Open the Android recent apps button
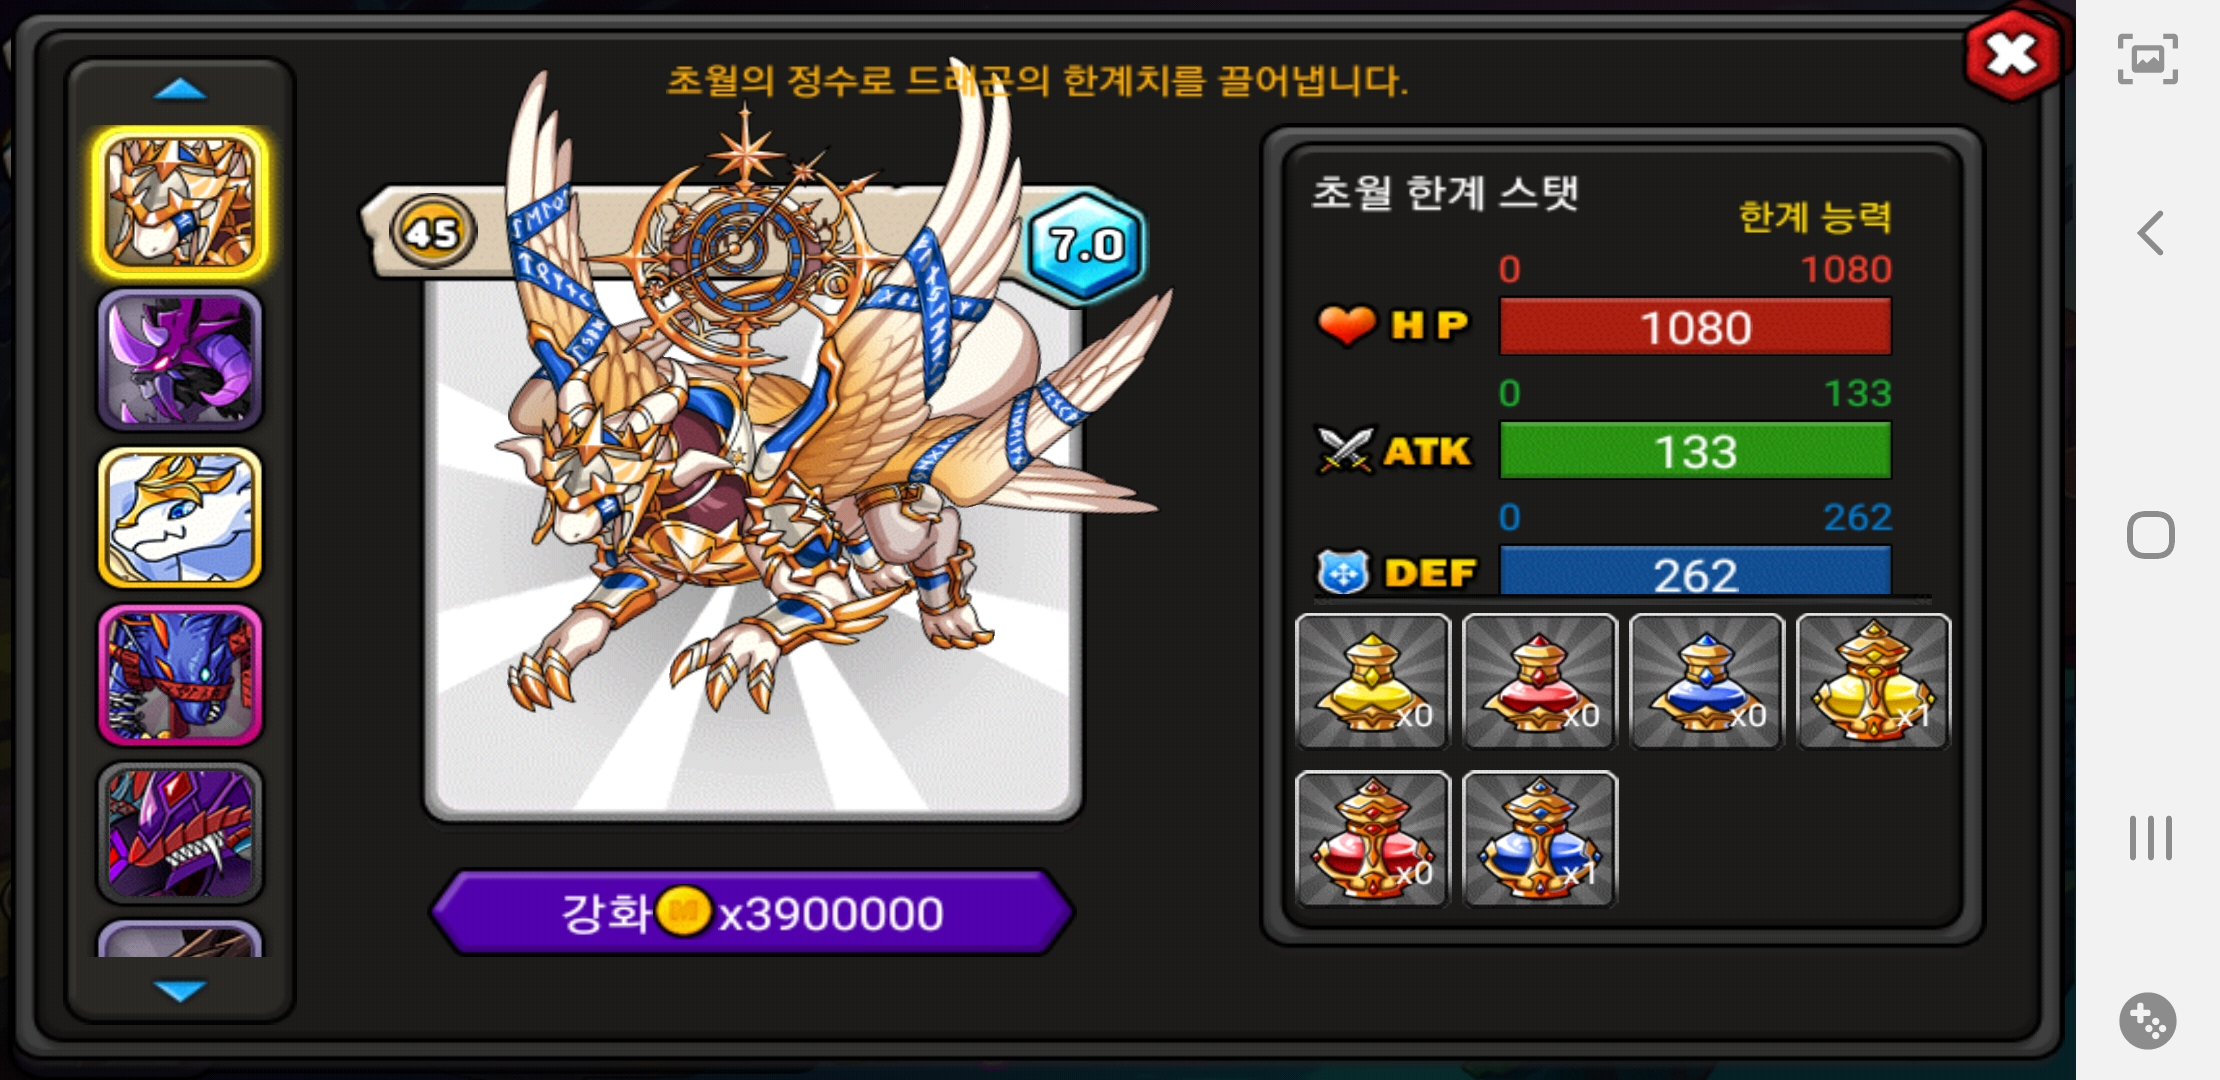The height and width of the screenshot is (1080, 2220). click(2150, 838)
